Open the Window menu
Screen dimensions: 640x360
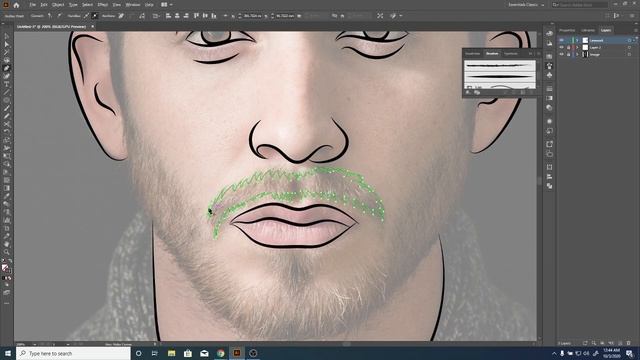[133, 5]
